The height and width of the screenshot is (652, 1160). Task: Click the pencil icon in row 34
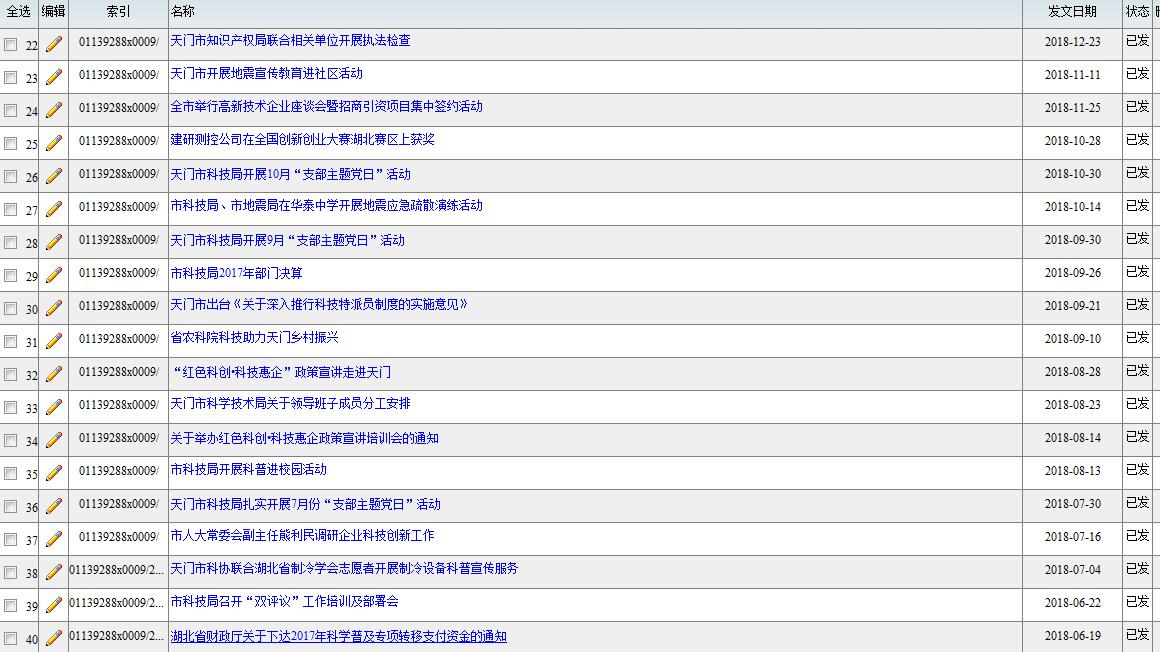(x=54, y=440)
